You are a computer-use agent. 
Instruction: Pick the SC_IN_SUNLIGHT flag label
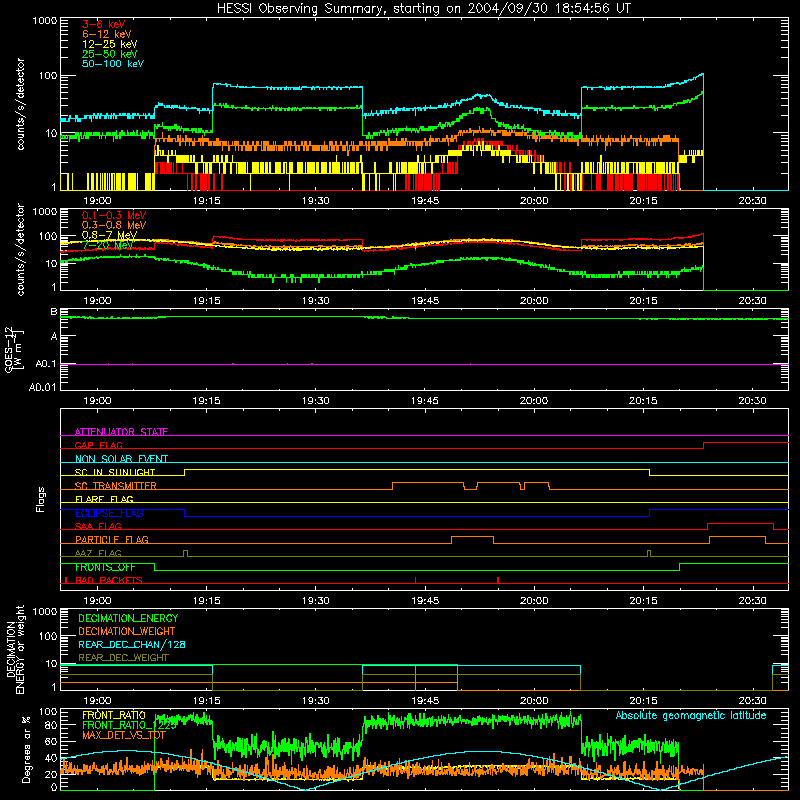(115, 472)
